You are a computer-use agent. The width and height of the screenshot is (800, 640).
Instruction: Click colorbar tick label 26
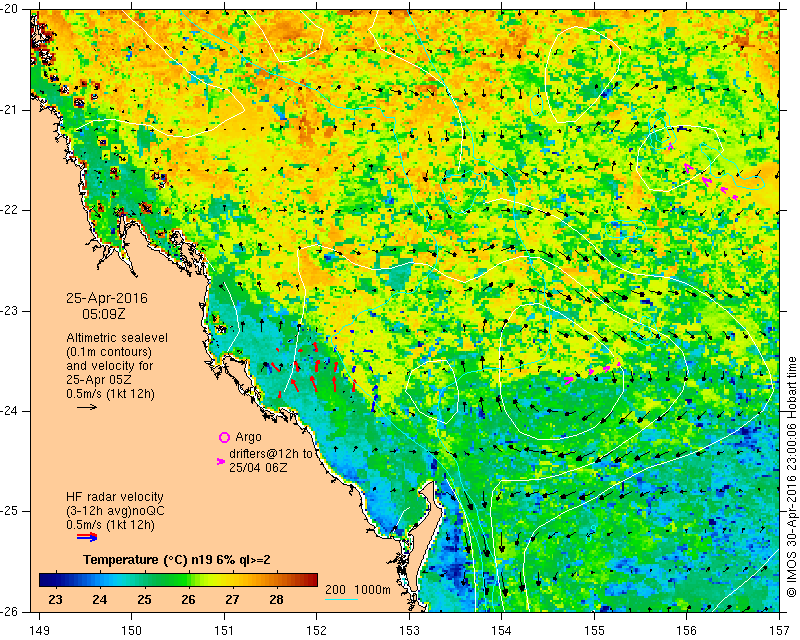point(188,599)
